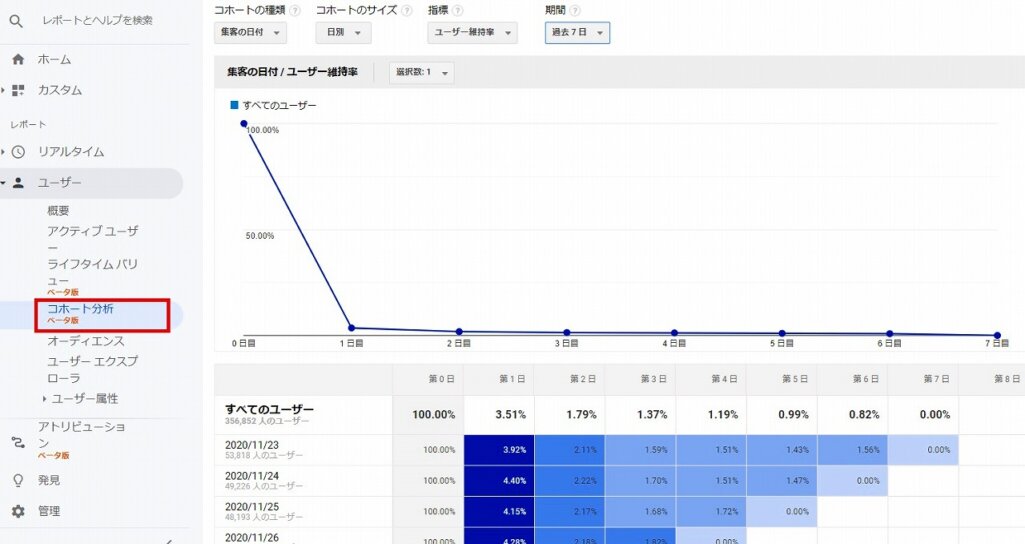This screenshot has height=544, width=1025.
Task: Click the 2.22% retention cell
Action: point(570,481)
